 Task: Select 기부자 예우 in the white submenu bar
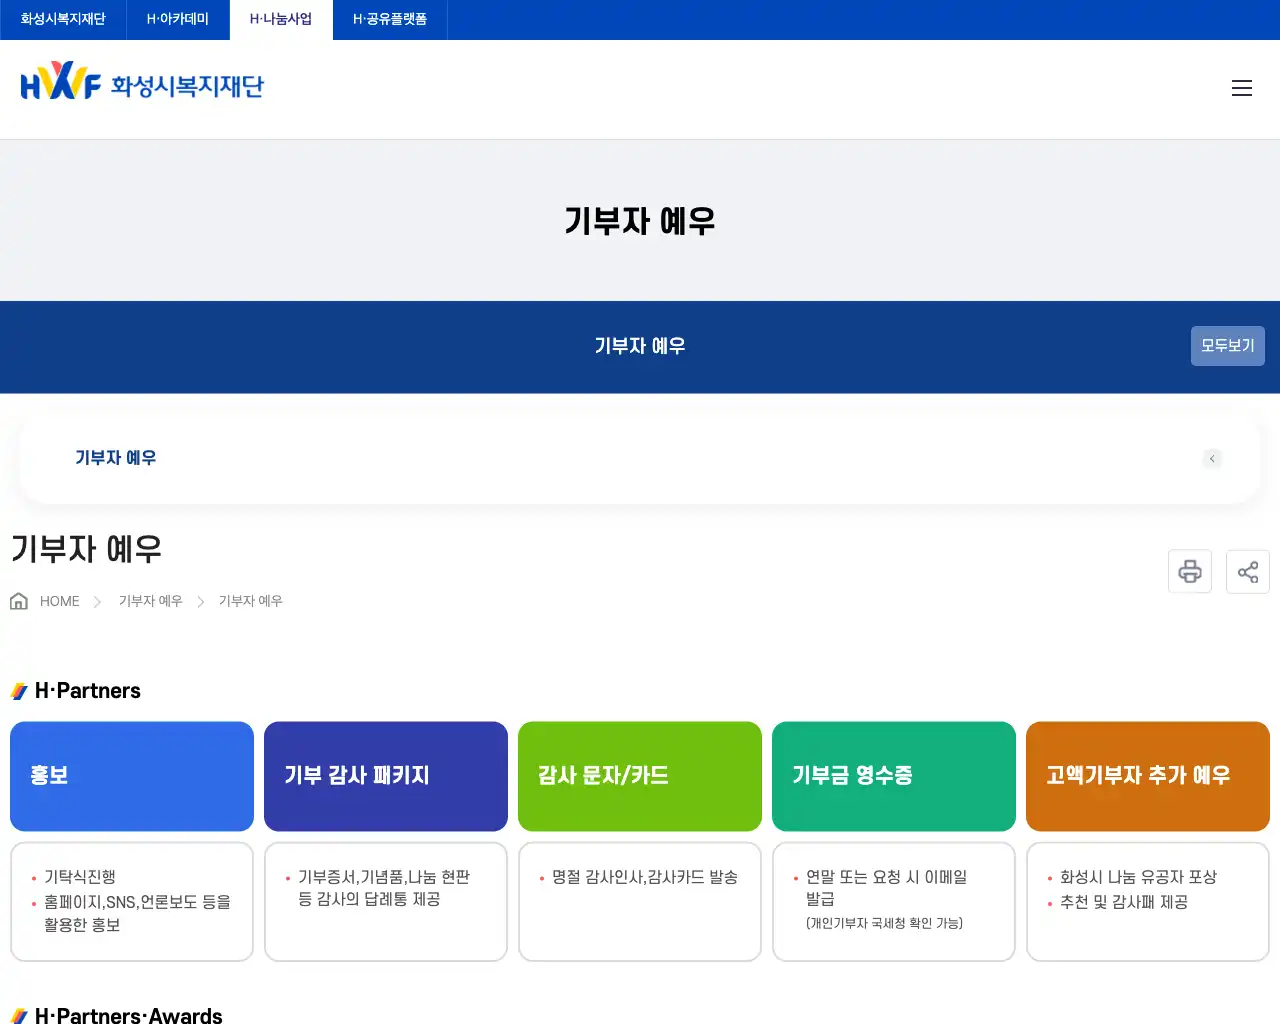click(116, 458)
